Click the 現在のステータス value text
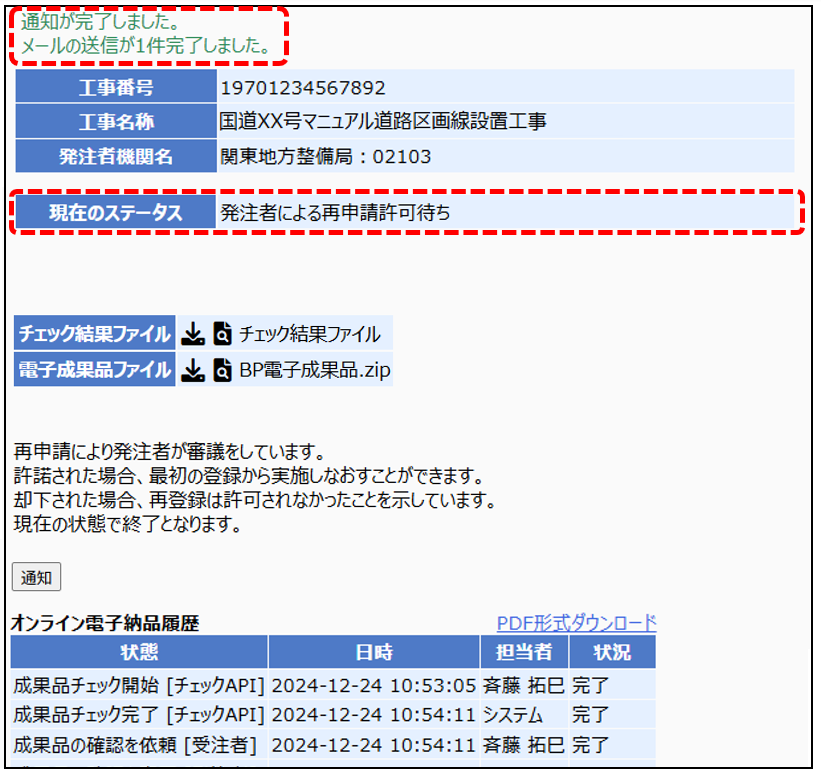821x775 pixels. click(335, 212)
